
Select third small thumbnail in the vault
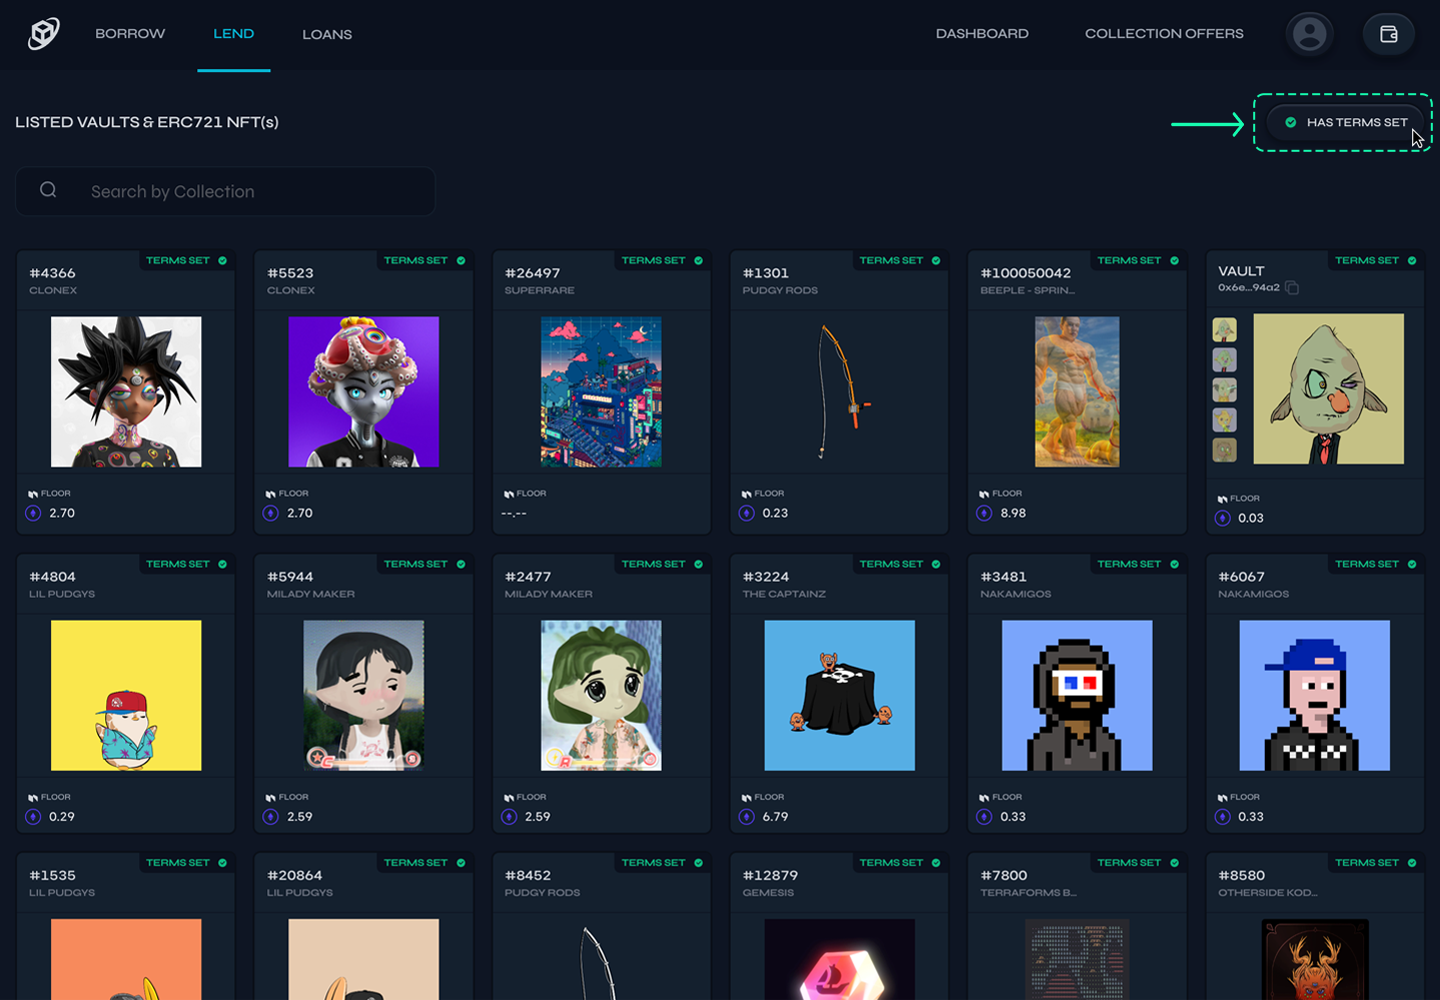(x=1224, y=390)
